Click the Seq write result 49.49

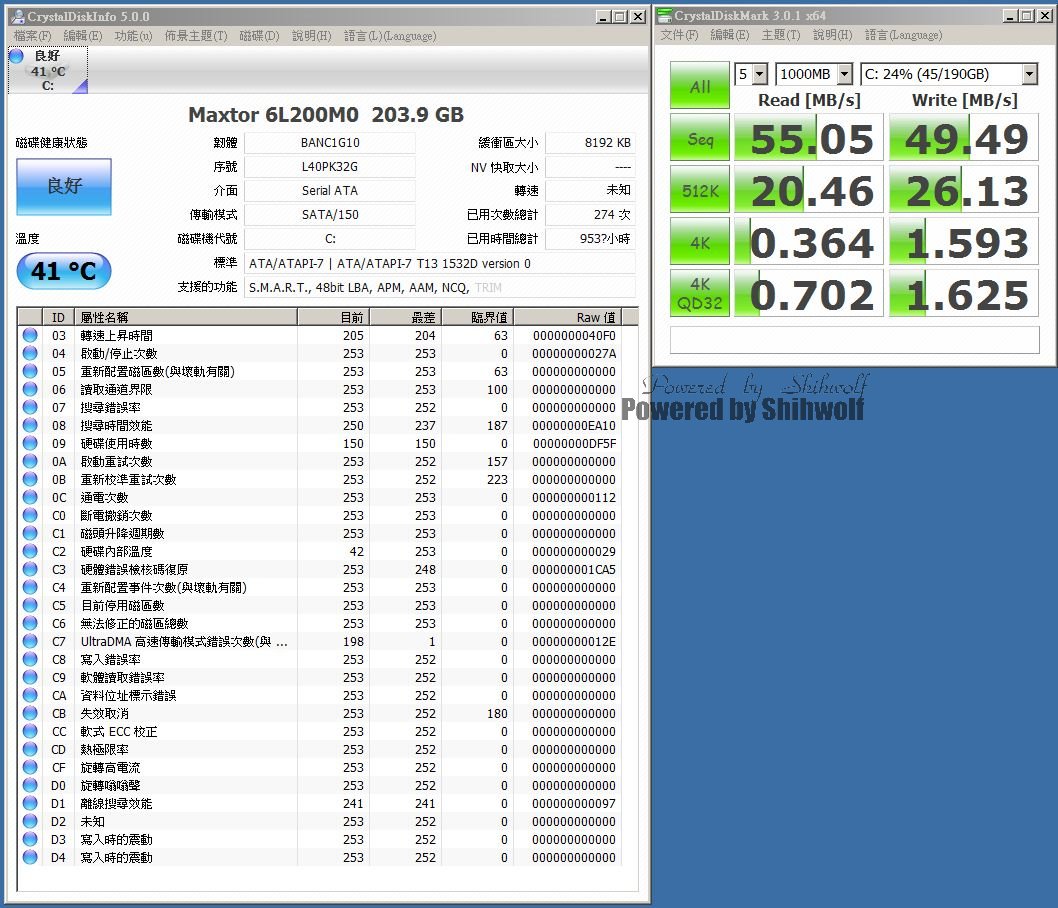pos(964,138)
